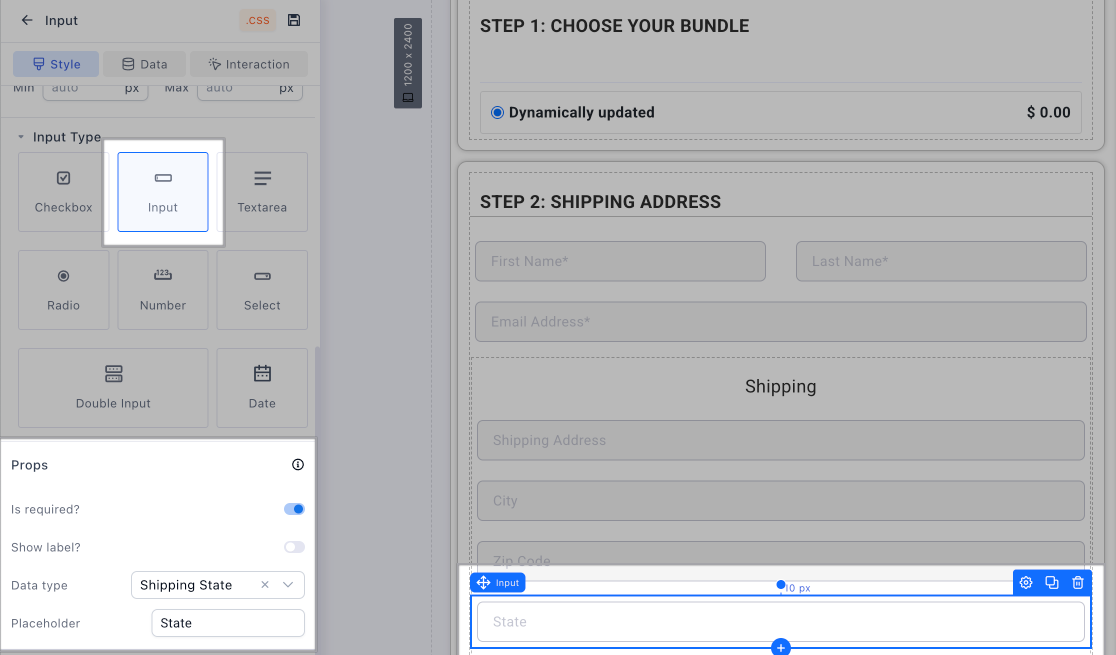
Task: Duplicate the selected State input
Action: point(1051,583)
